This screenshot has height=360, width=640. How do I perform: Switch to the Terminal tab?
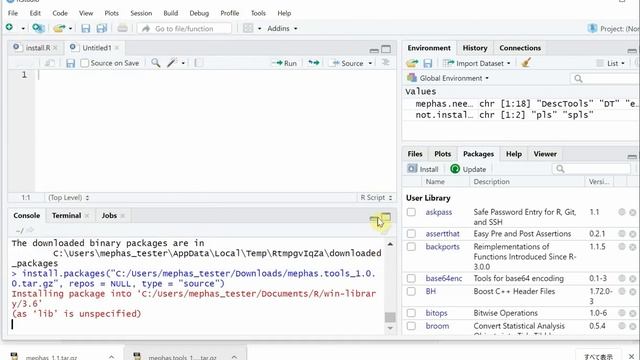[67, 216]
